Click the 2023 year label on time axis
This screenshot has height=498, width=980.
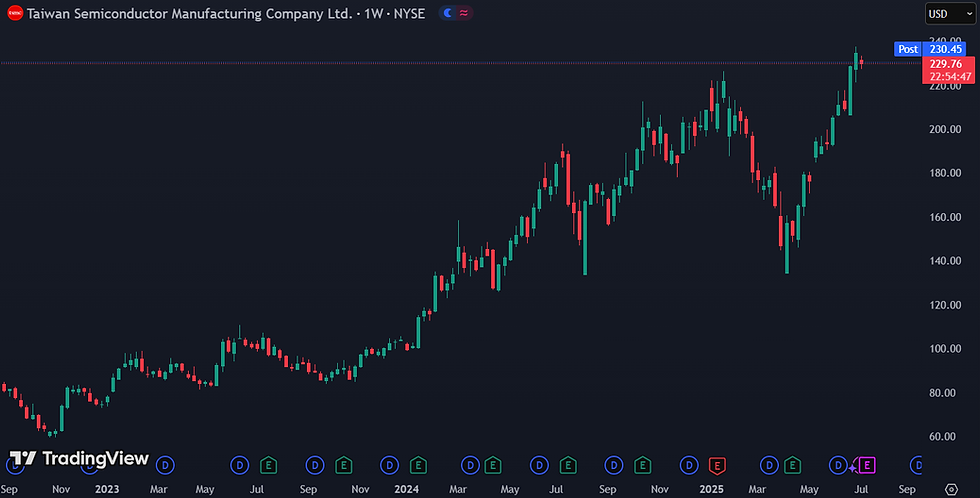107,489
